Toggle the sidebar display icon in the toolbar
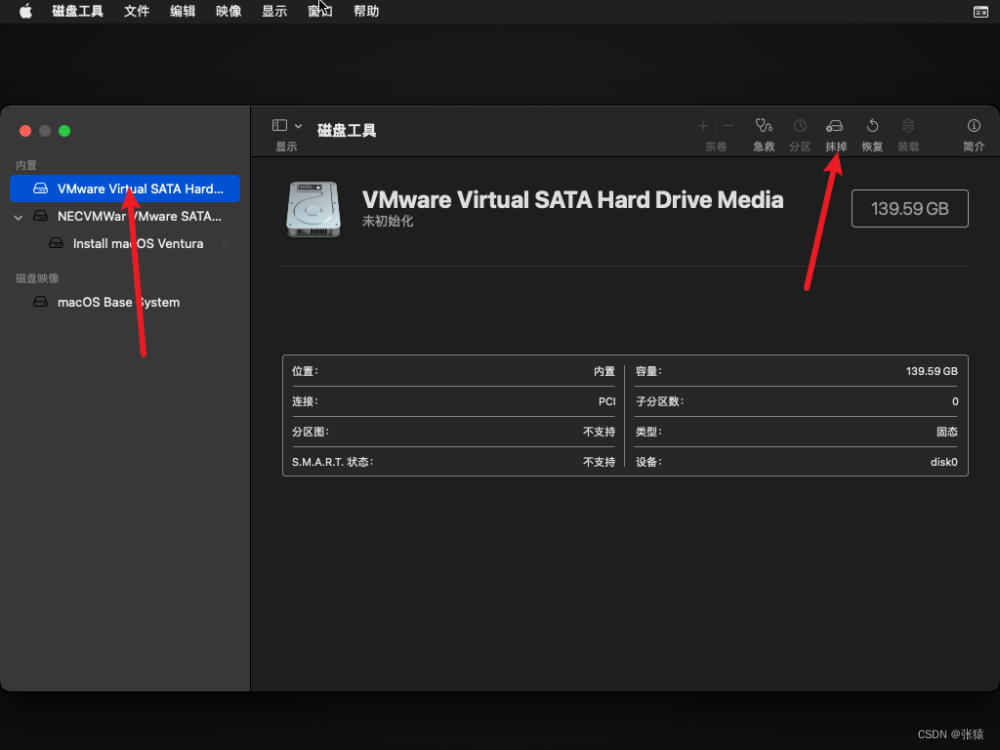 point(279,125)
